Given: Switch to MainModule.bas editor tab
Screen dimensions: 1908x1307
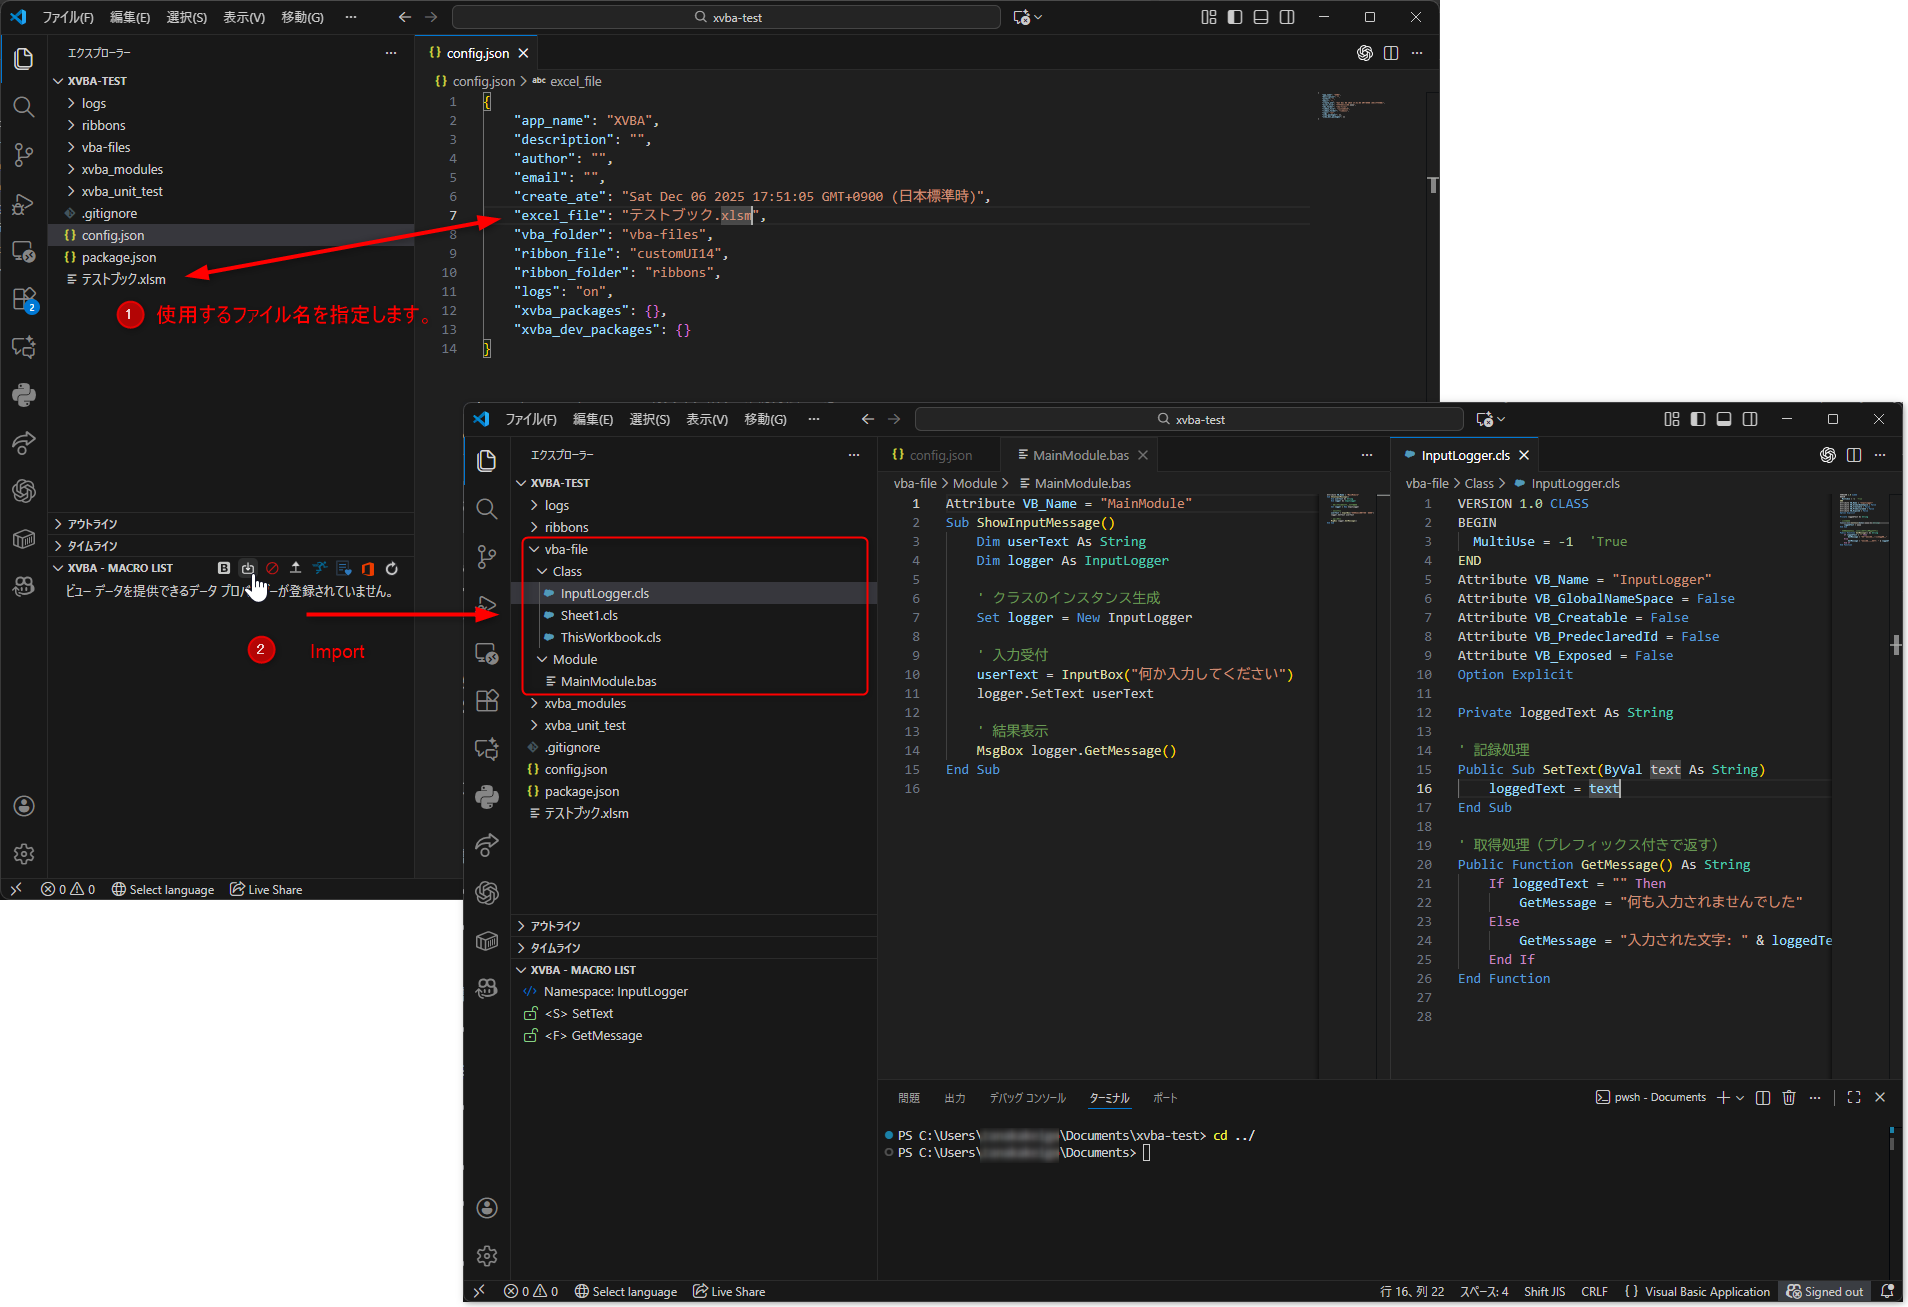Looking at the screenshot, I should pyautogui.click(x=1080, y=455).
